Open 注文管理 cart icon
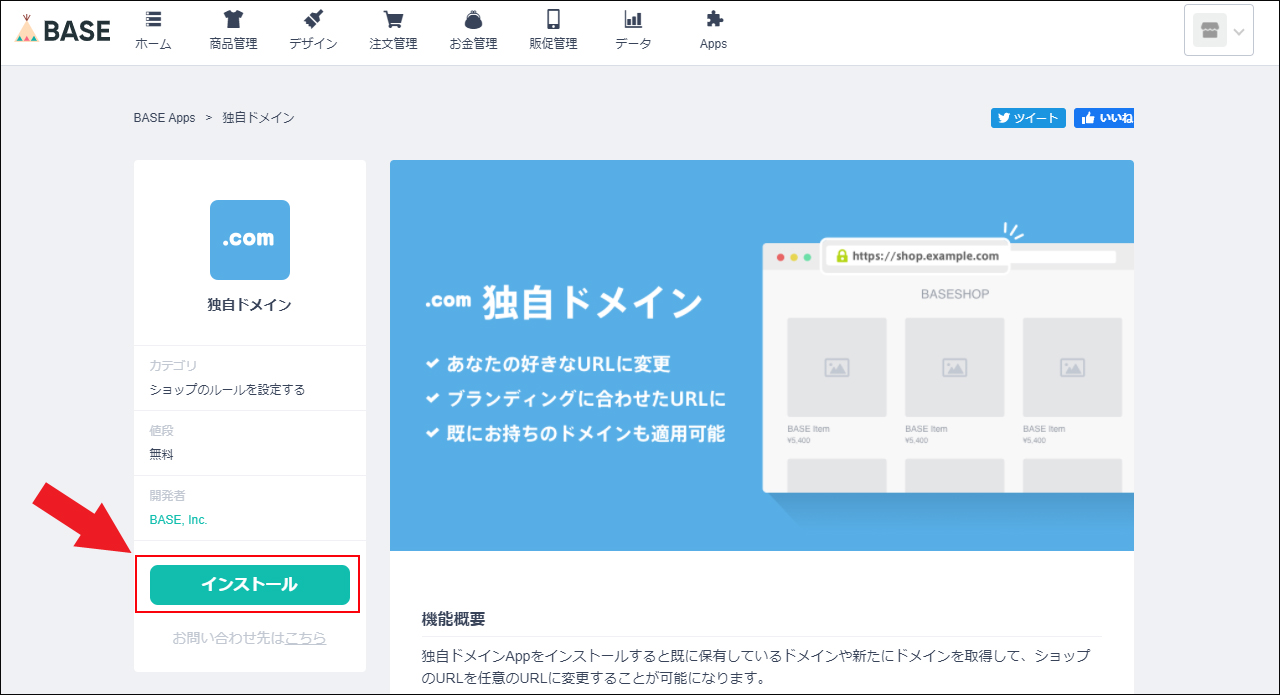The height and width of the screenshot is (695, 1280). coord(393,19)
